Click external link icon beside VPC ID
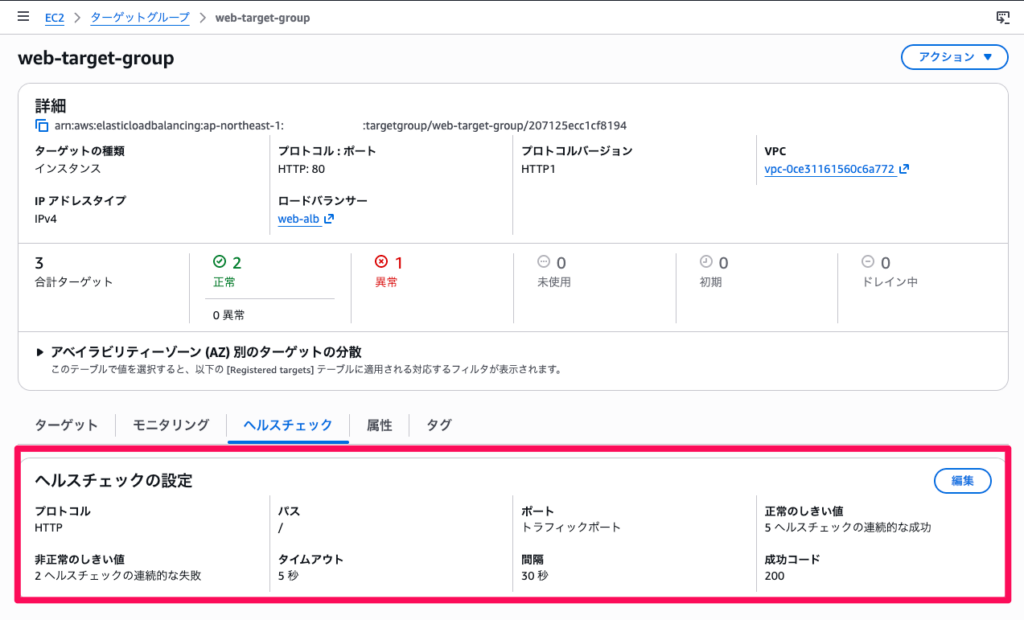1024x620 pixels. point(904,169)
